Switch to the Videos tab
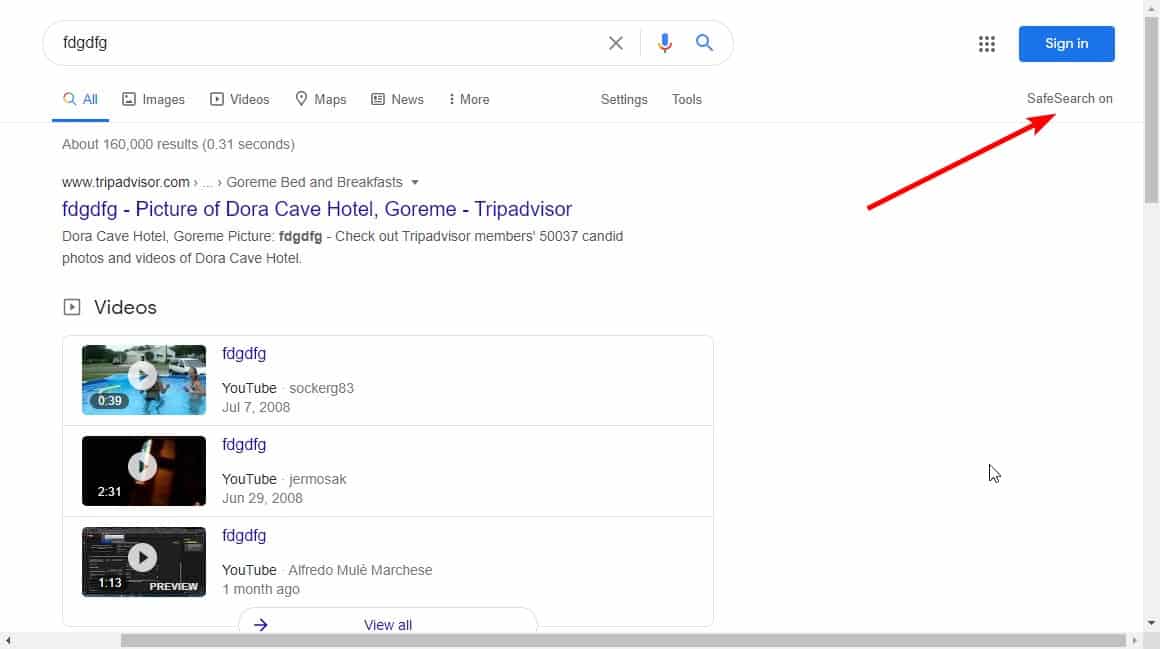 pos(240,99)
